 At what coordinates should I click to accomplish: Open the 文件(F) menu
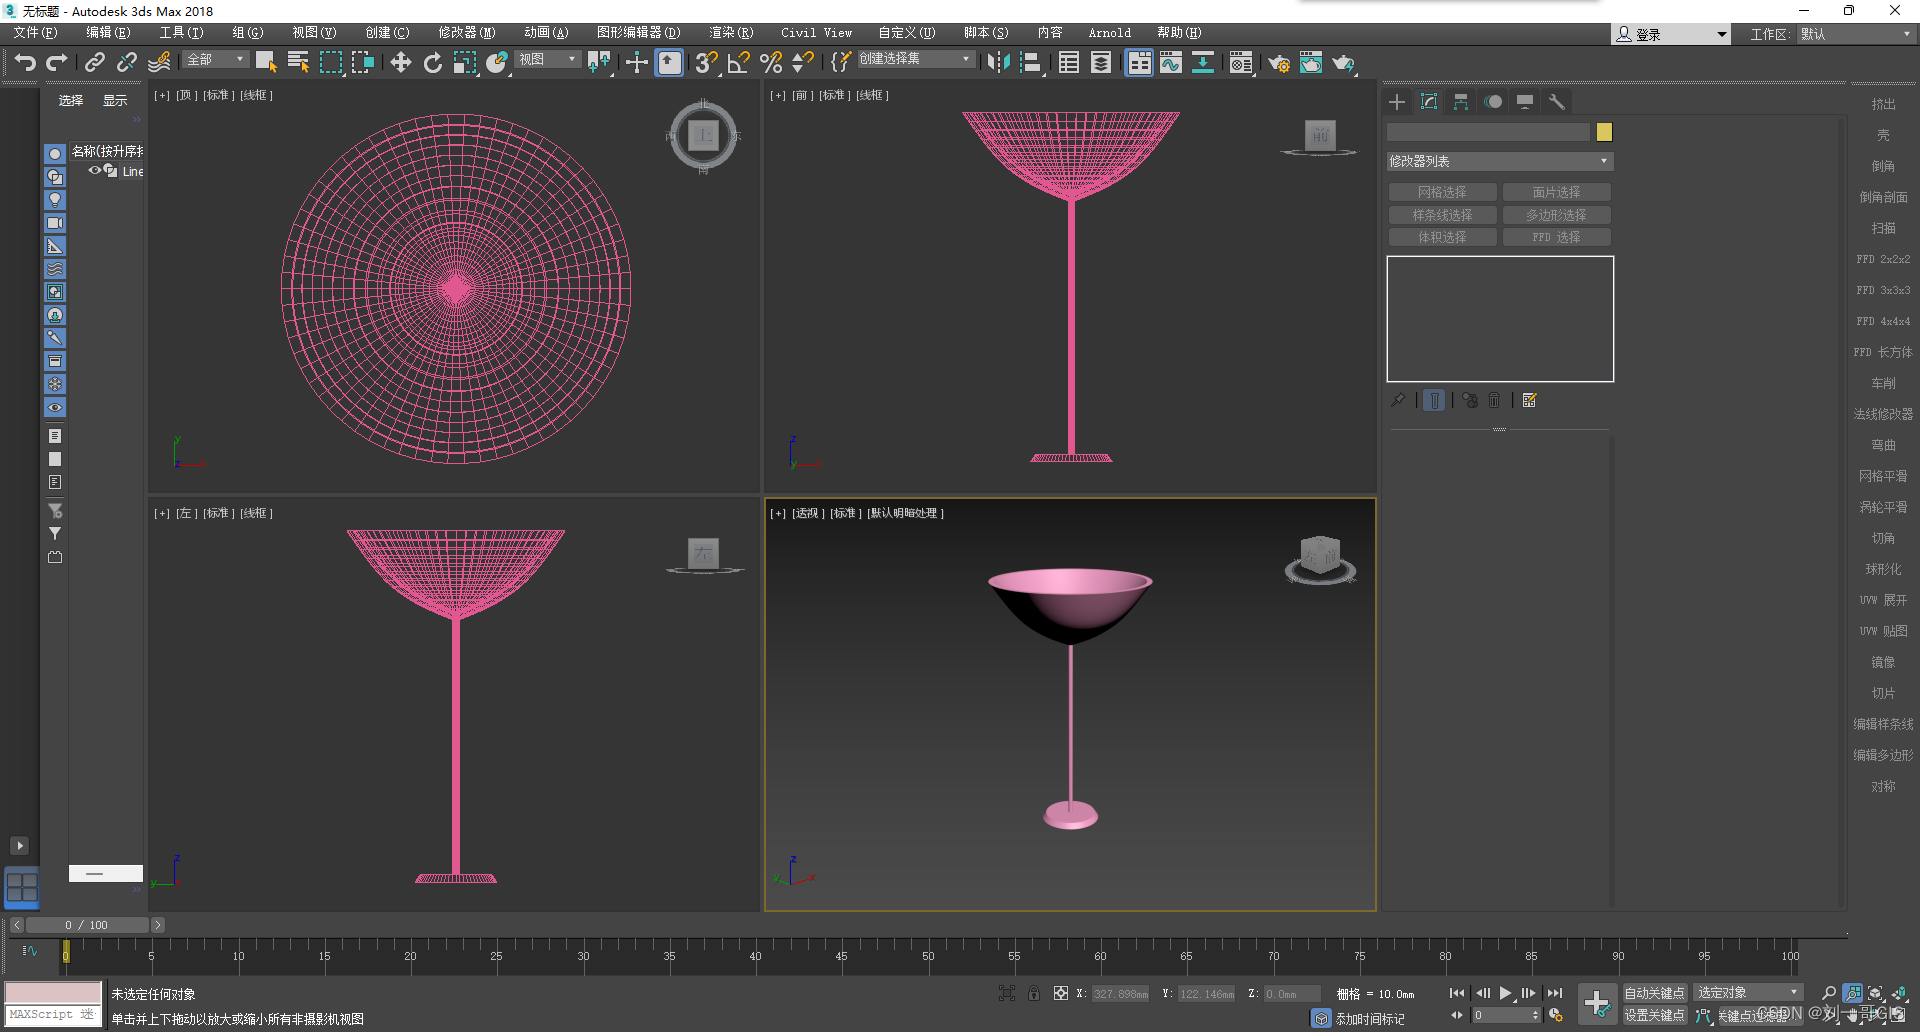click(x=35, y=33)
